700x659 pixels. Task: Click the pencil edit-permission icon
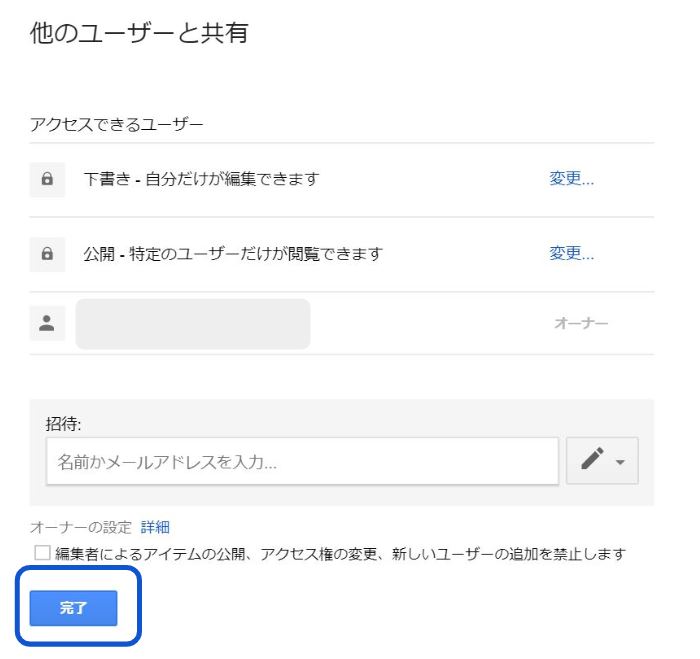(593, 460)
